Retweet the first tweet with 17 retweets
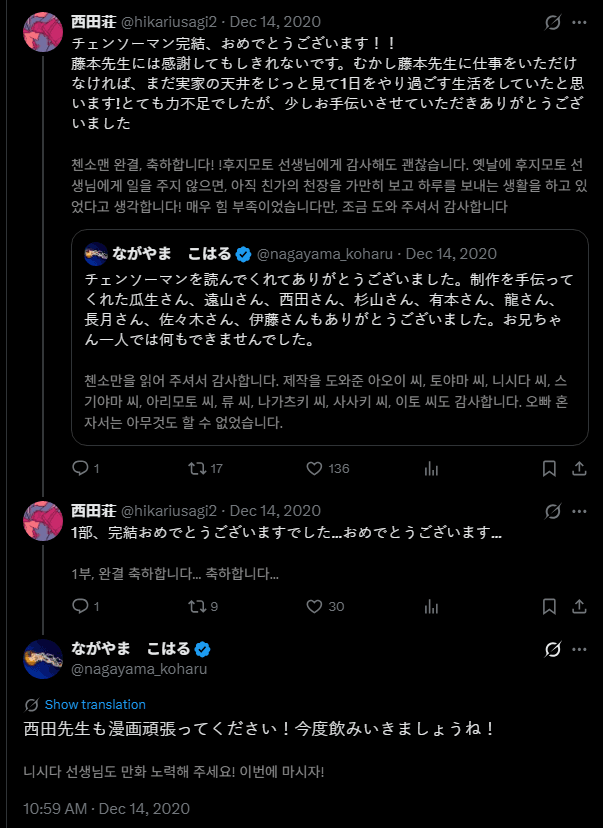This screenshot has height=828, width=603. (x=205, y=468)
